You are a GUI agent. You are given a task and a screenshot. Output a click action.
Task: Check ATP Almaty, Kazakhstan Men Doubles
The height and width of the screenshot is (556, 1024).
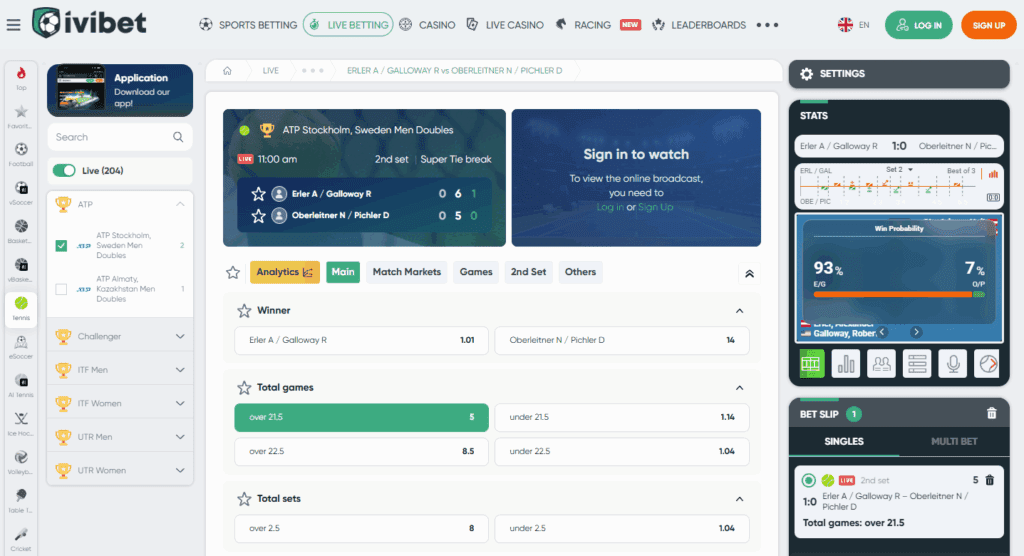click(x=61, y=289)
